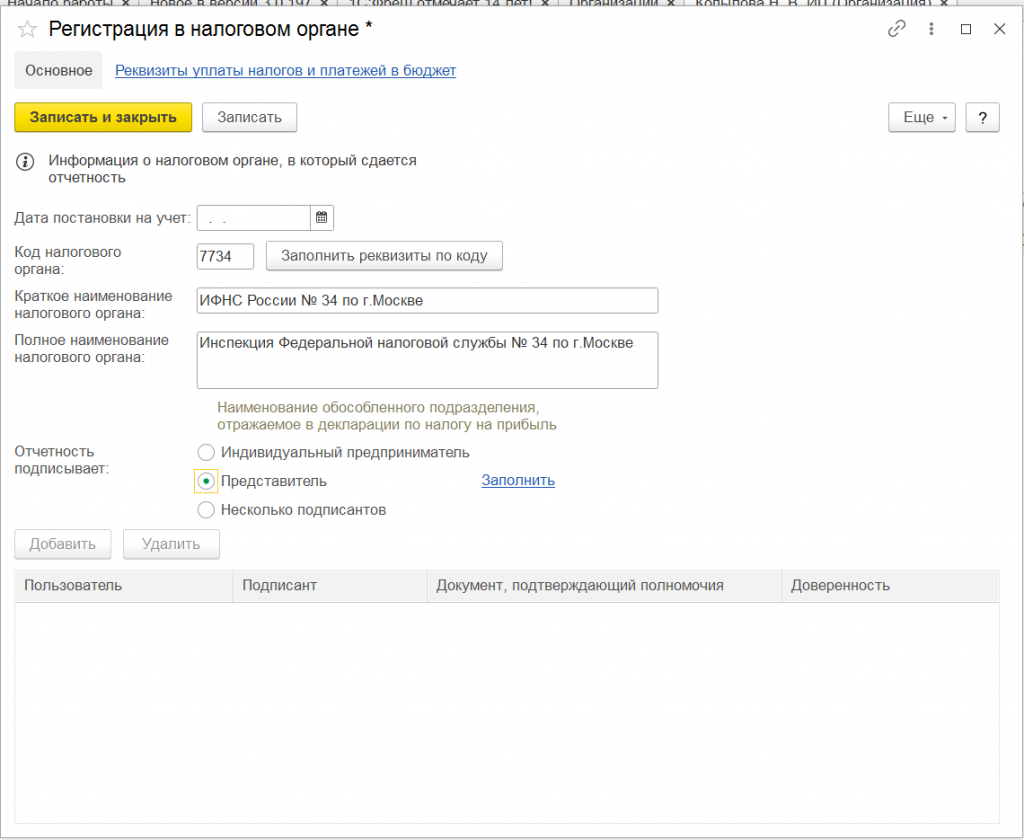
Task: Edit the short tax authority name field
Action: coord(427,300)
